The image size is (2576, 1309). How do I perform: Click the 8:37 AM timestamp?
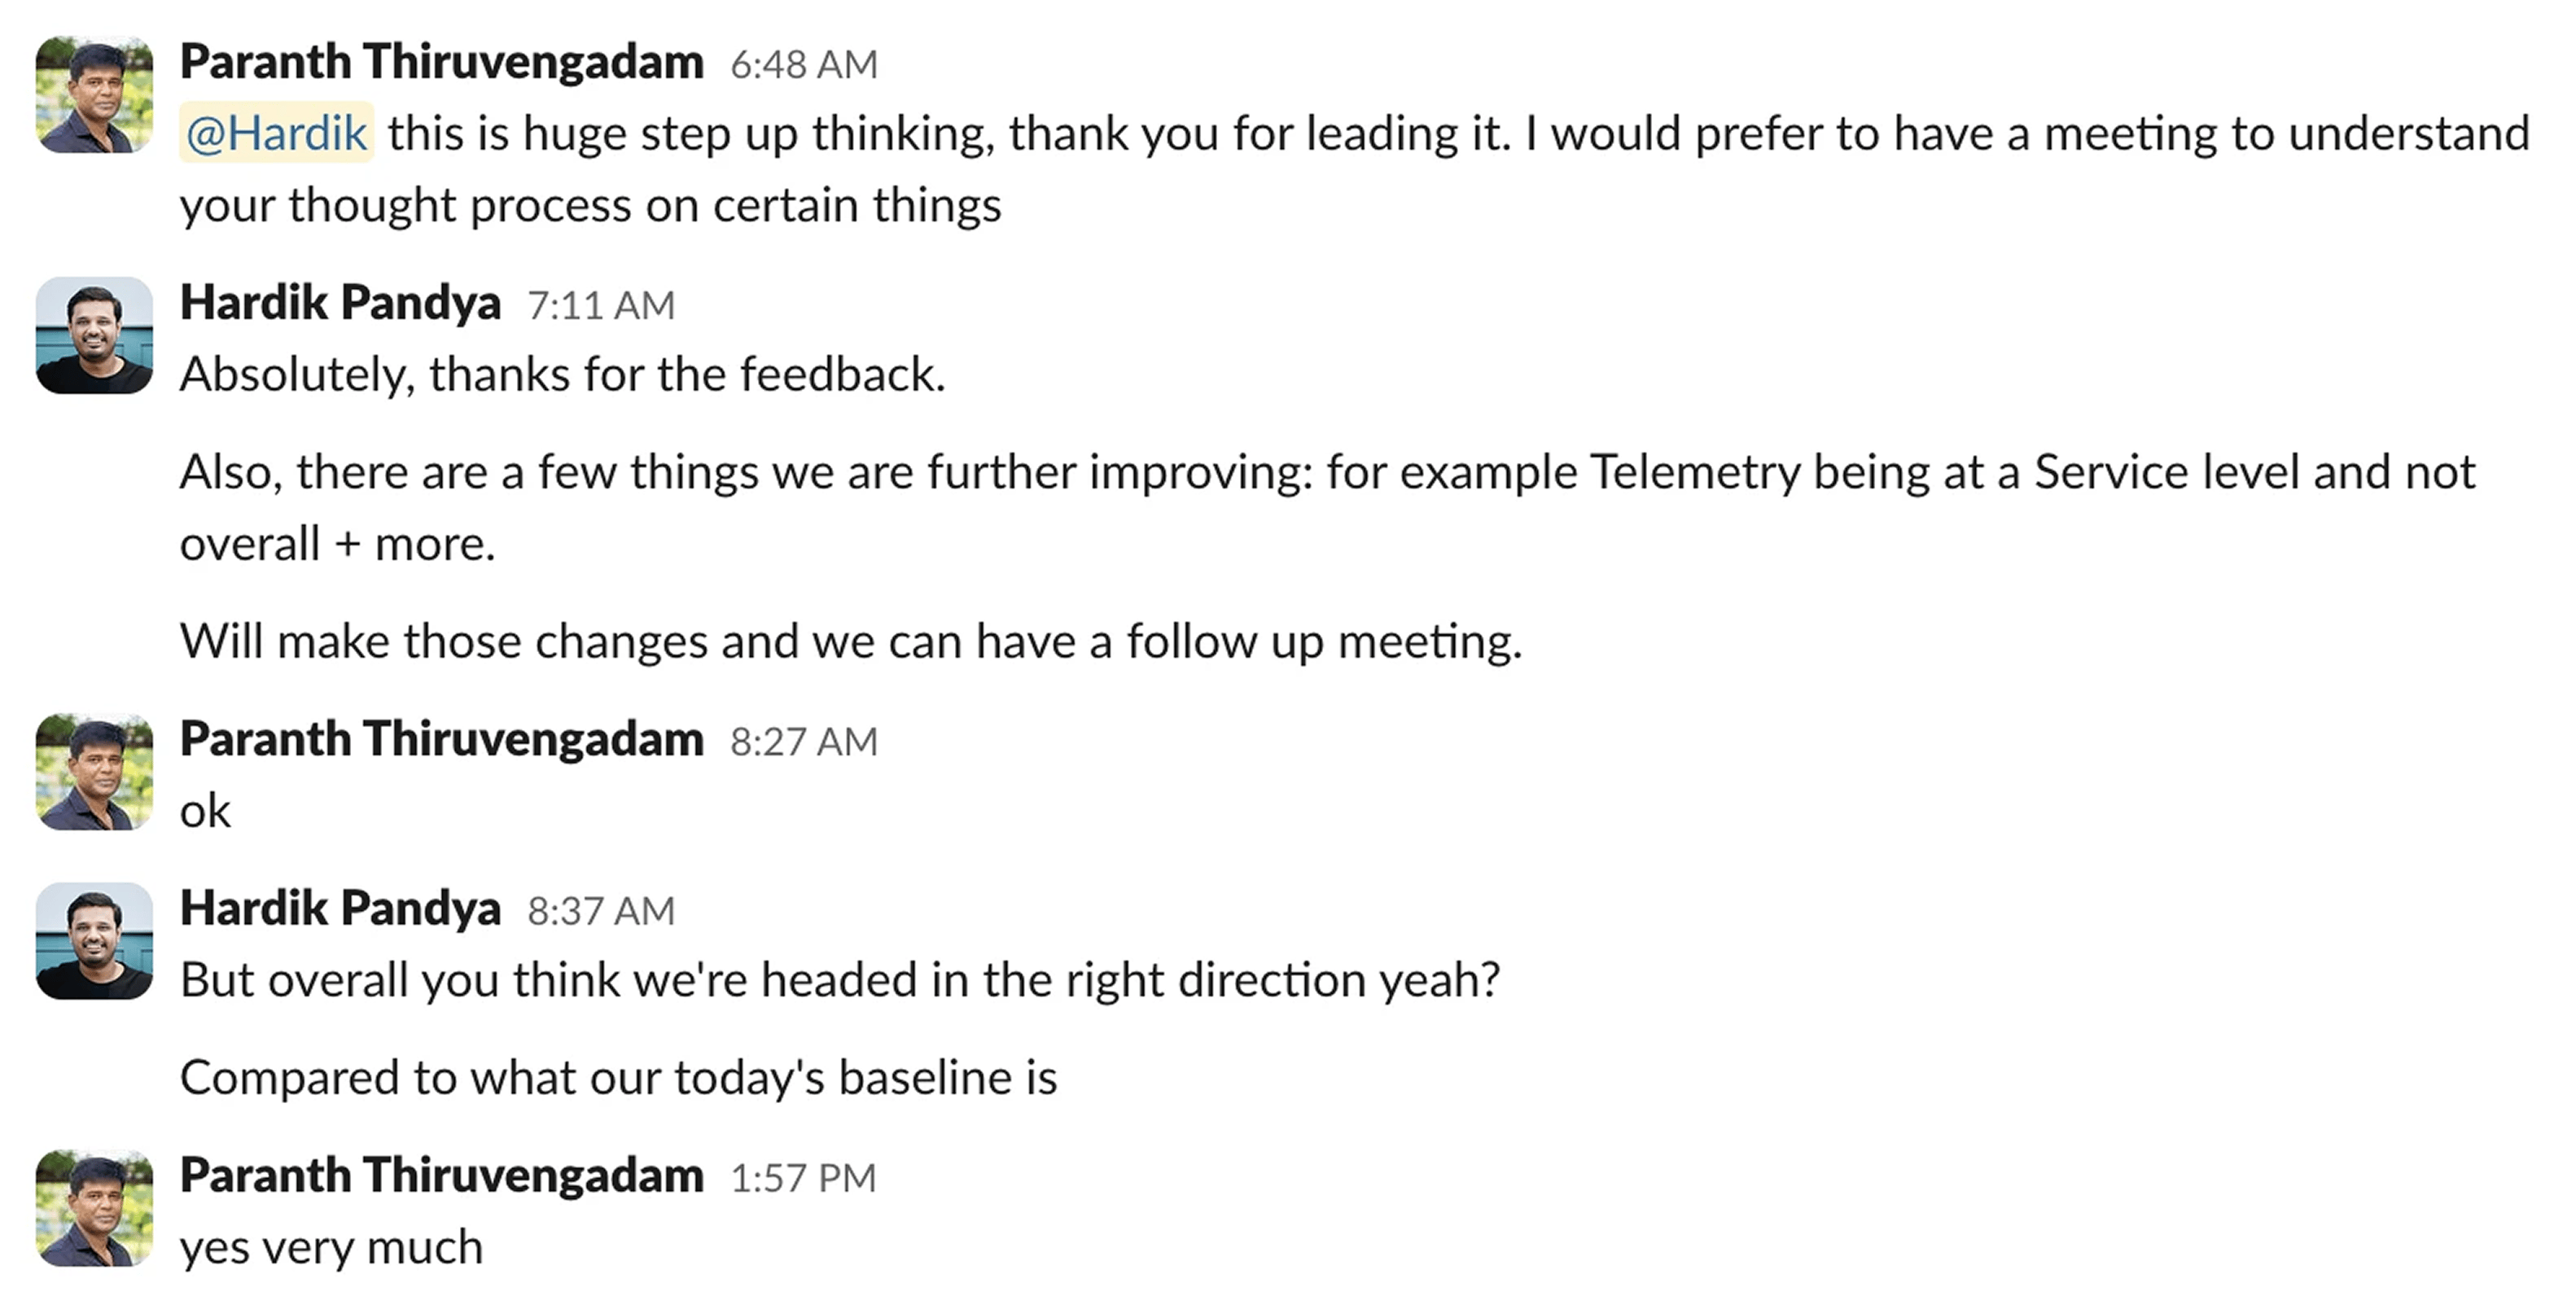[x=601, y=911]
